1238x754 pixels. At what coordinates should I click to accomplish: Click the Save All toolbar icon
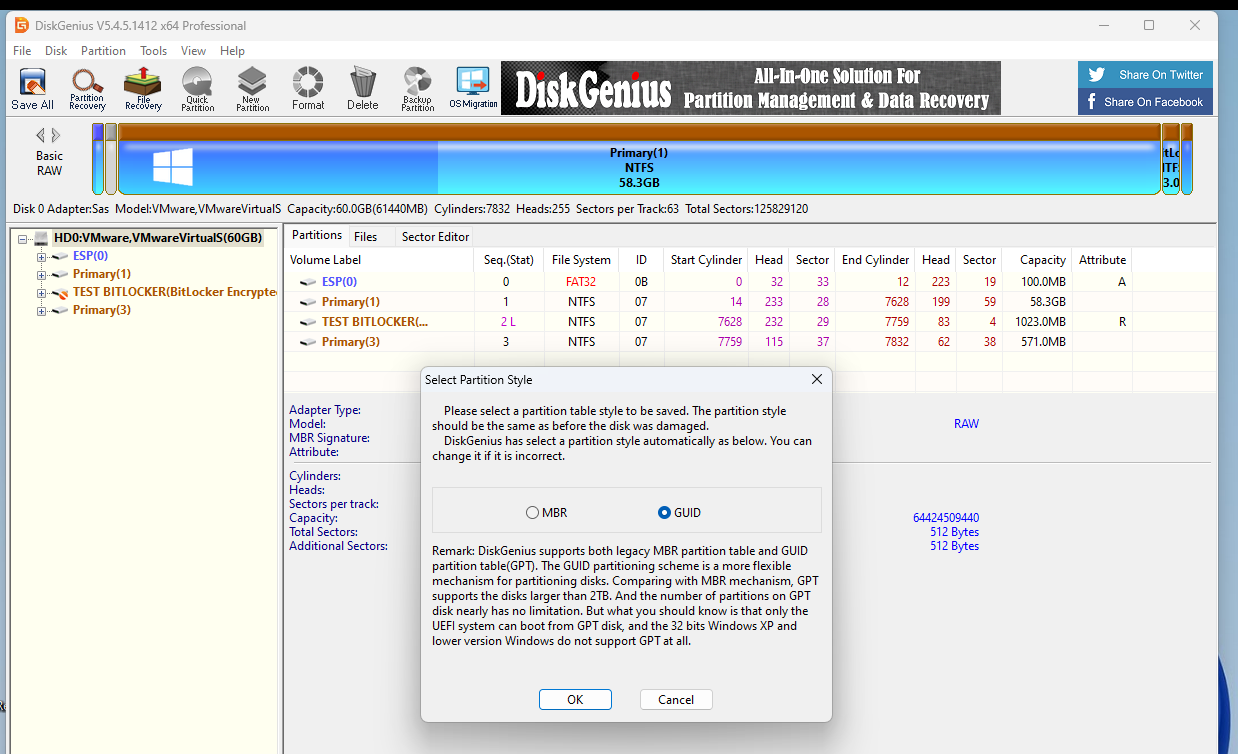pyautogui.click(x=32, y=89)
